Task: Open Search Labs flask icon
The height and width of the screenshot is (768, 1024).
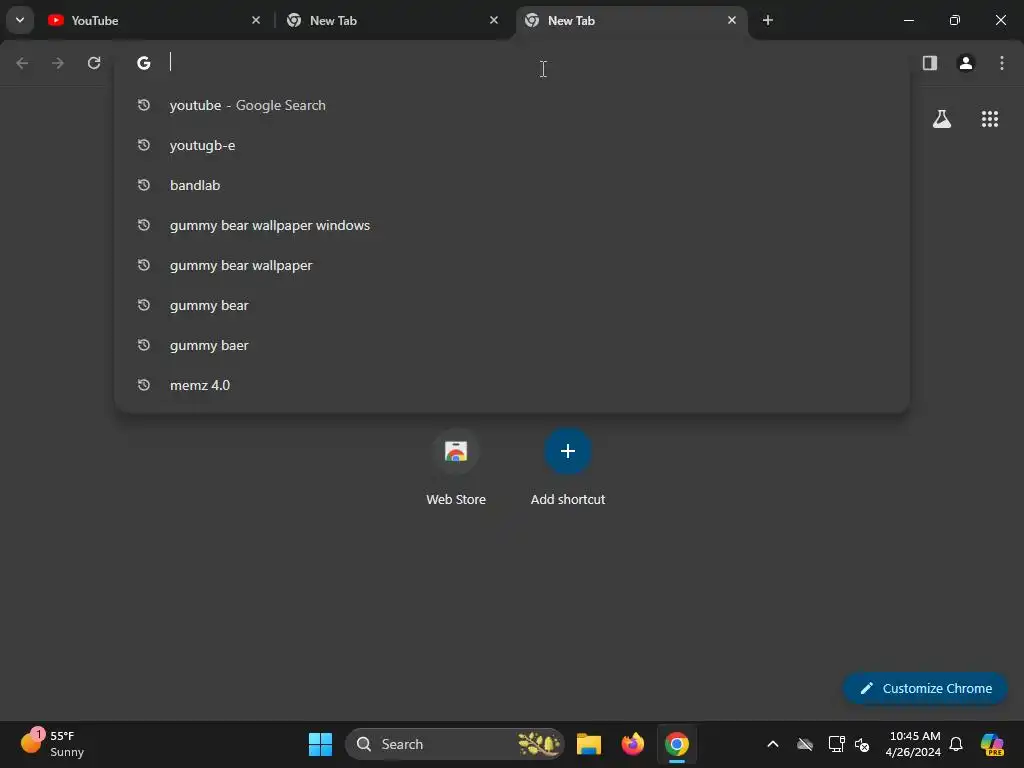Action: pos(942,119)
